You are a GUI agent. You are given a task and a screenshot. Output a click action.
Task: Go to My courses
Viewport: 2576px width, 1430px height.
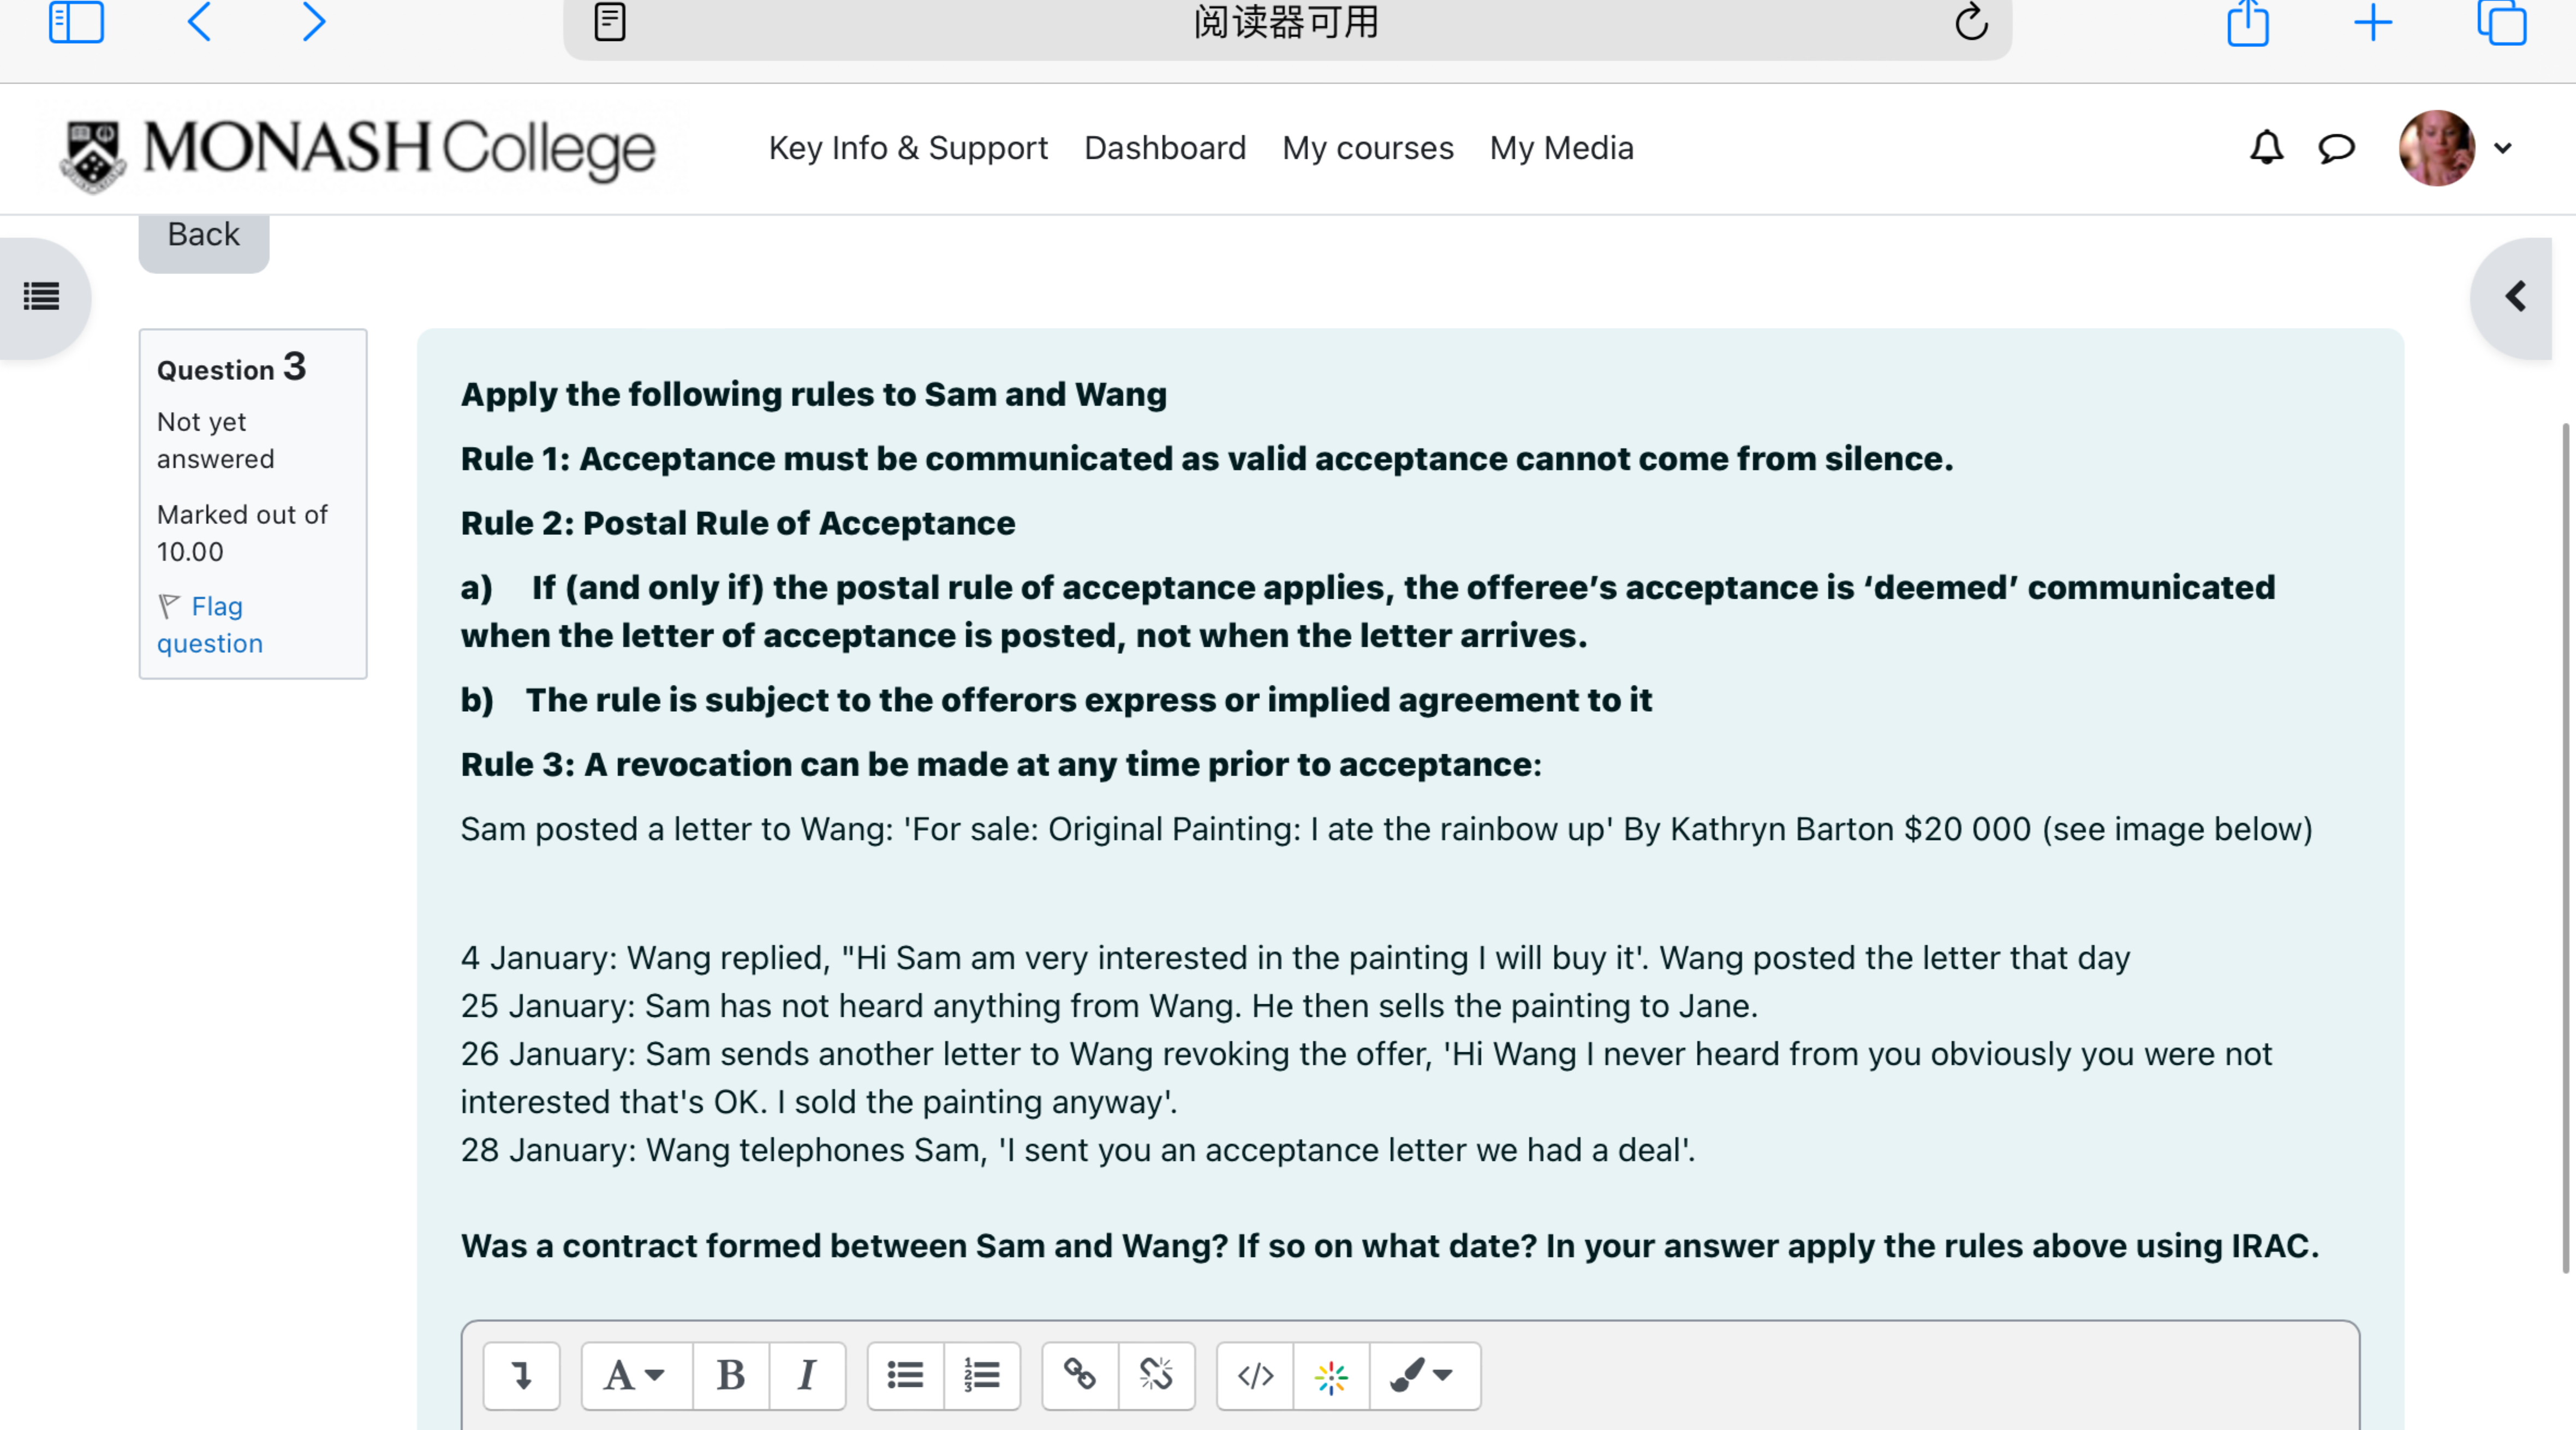point(1367,148)
